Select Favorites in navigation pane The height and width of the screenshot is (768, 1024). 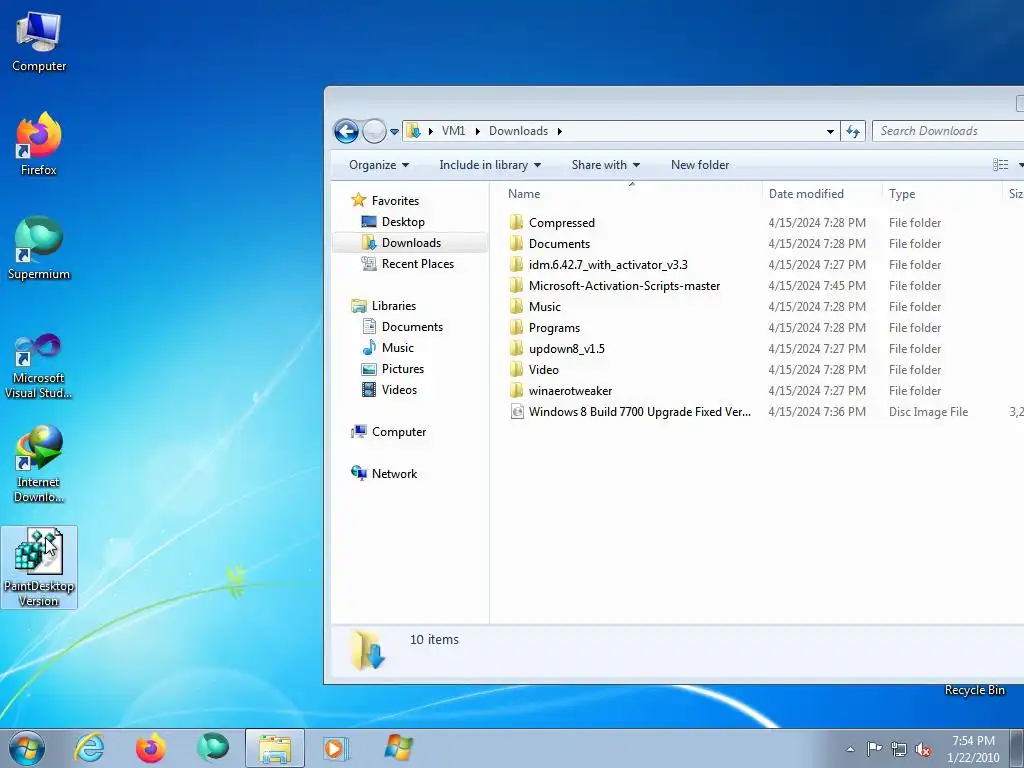coord(394,200)
